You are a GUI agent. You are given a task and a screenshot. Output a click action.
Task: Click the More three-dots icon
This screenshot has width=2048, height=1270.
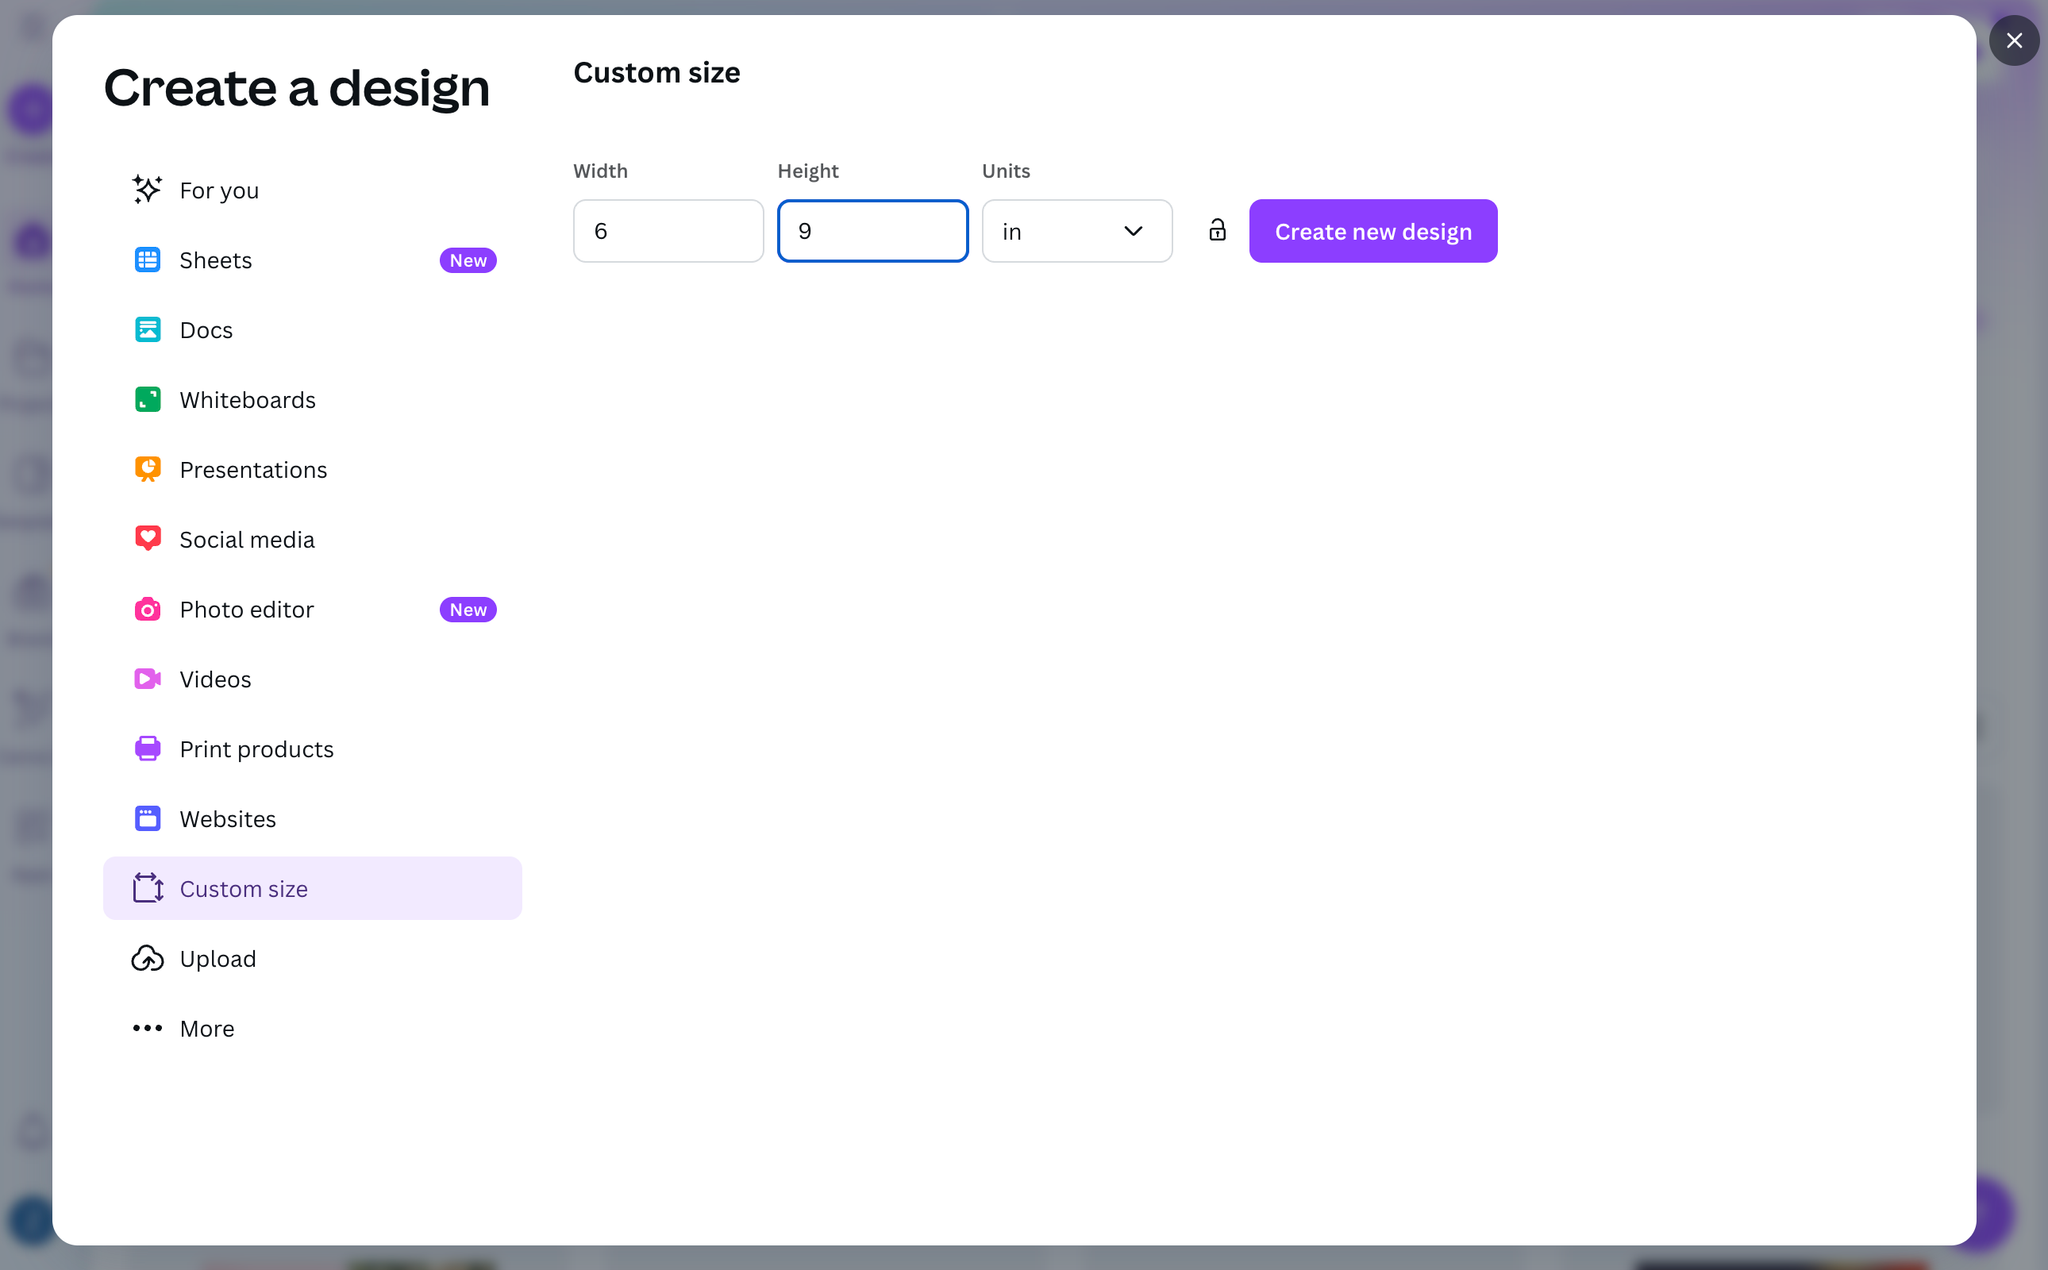point(147,1028)
